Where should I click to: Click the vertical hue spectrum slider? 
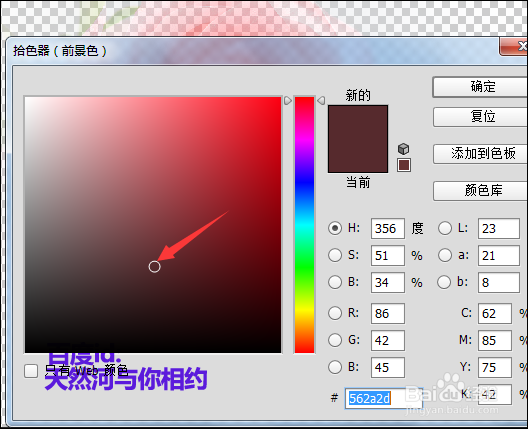pyautogui.click(x=304, y=225)
